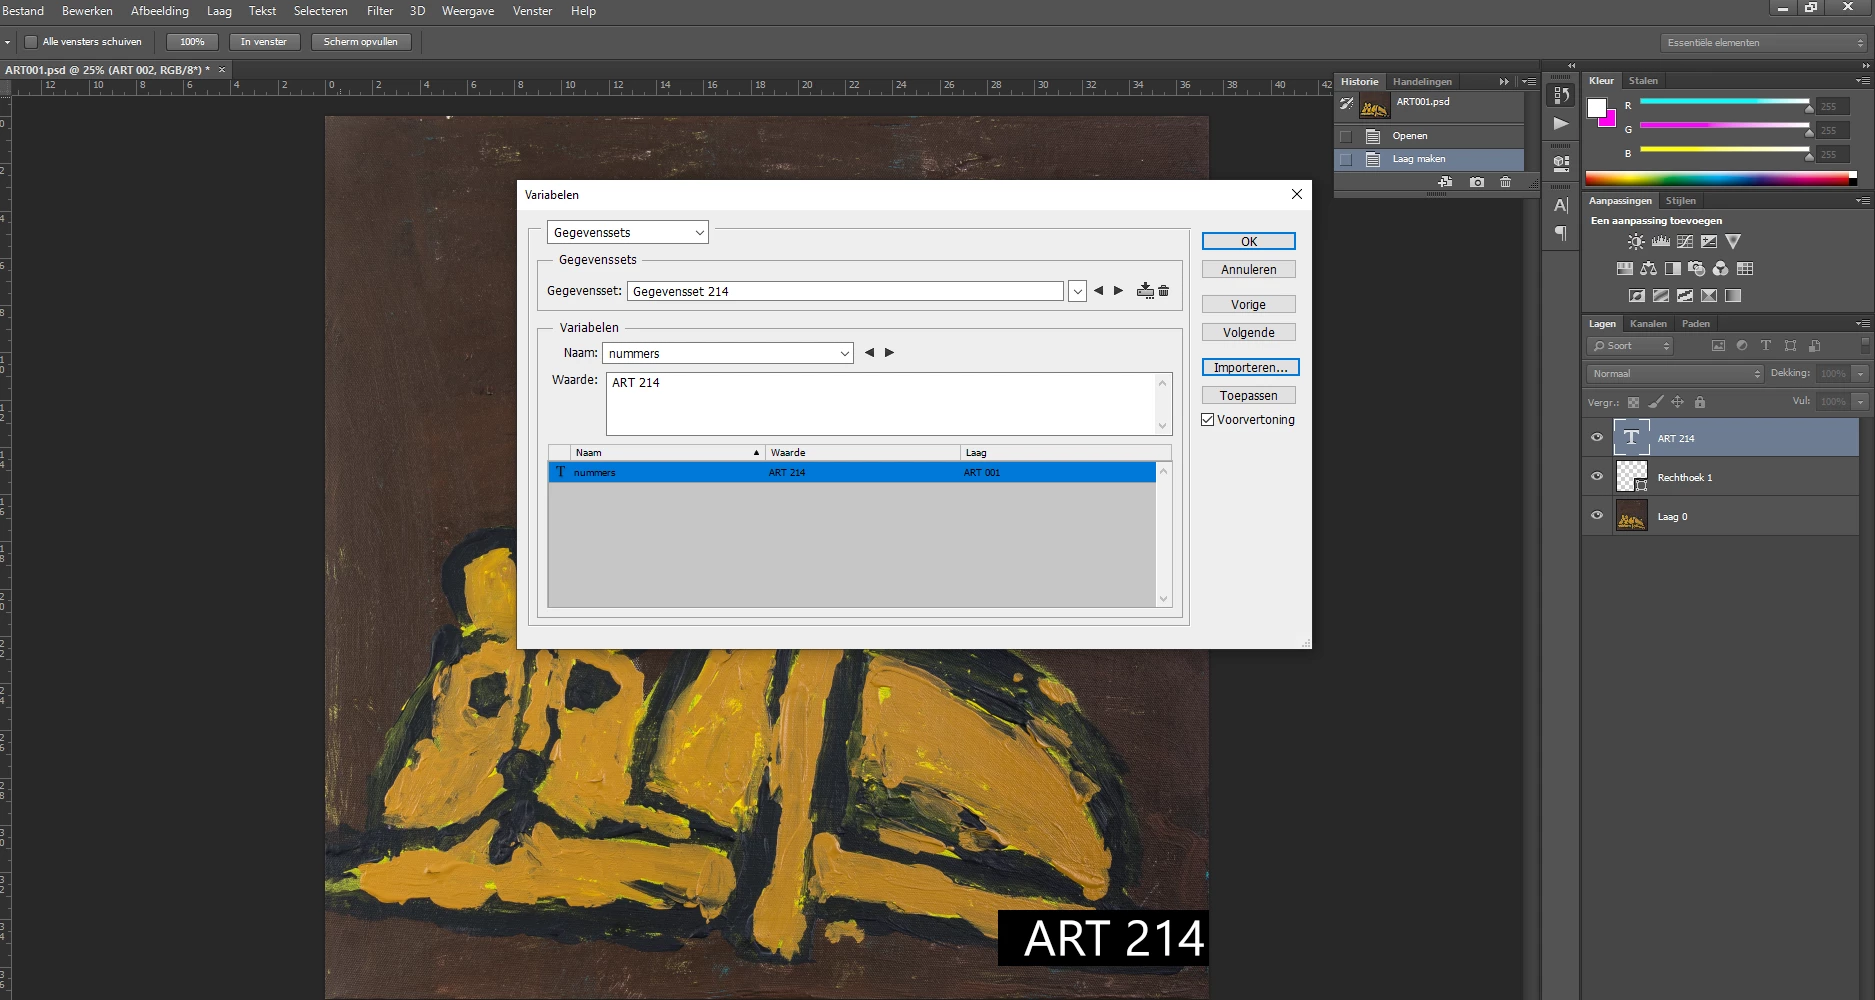Open the collapsed Actions play panel

coord(1561,124)
